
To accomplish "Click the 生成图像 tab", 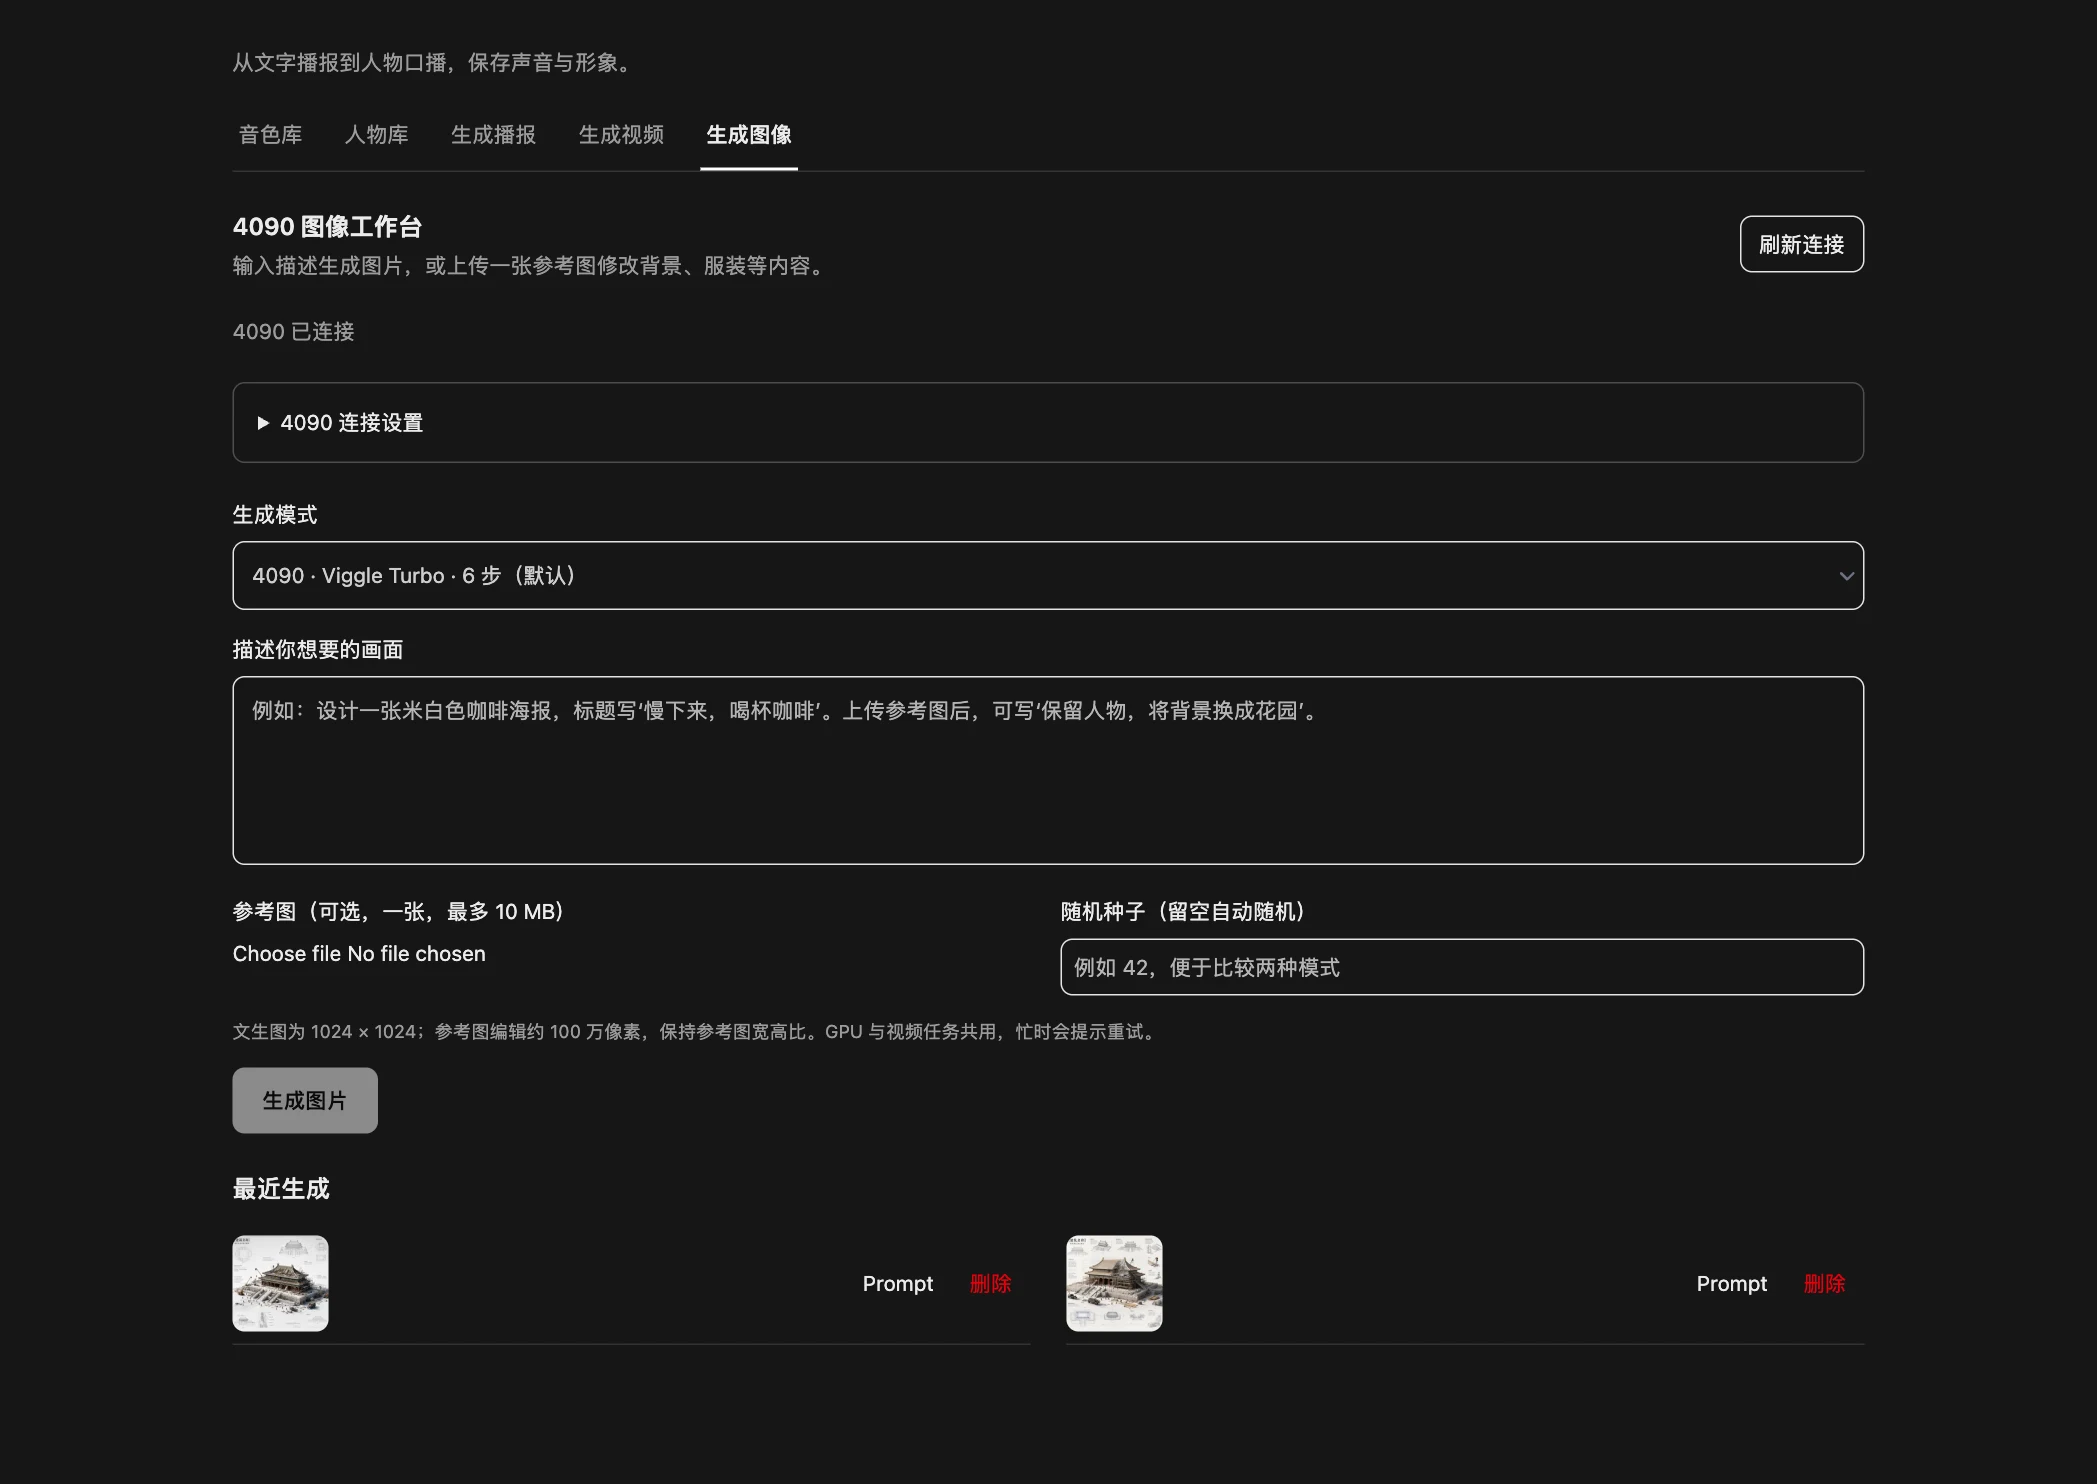I will [x=749, y=135].
